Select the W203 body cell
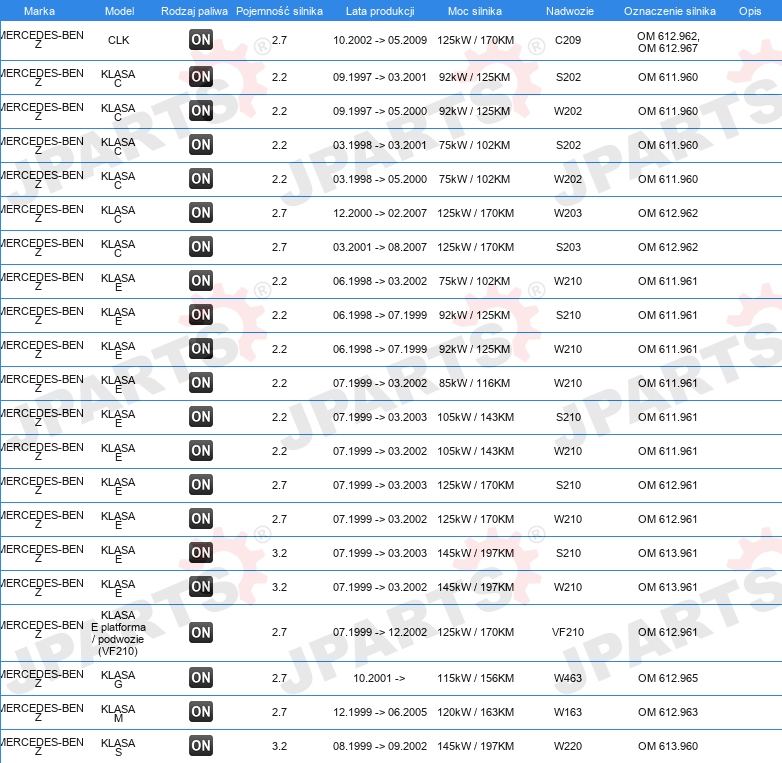Viewport: 782px width, 763px height. (568, 213)
